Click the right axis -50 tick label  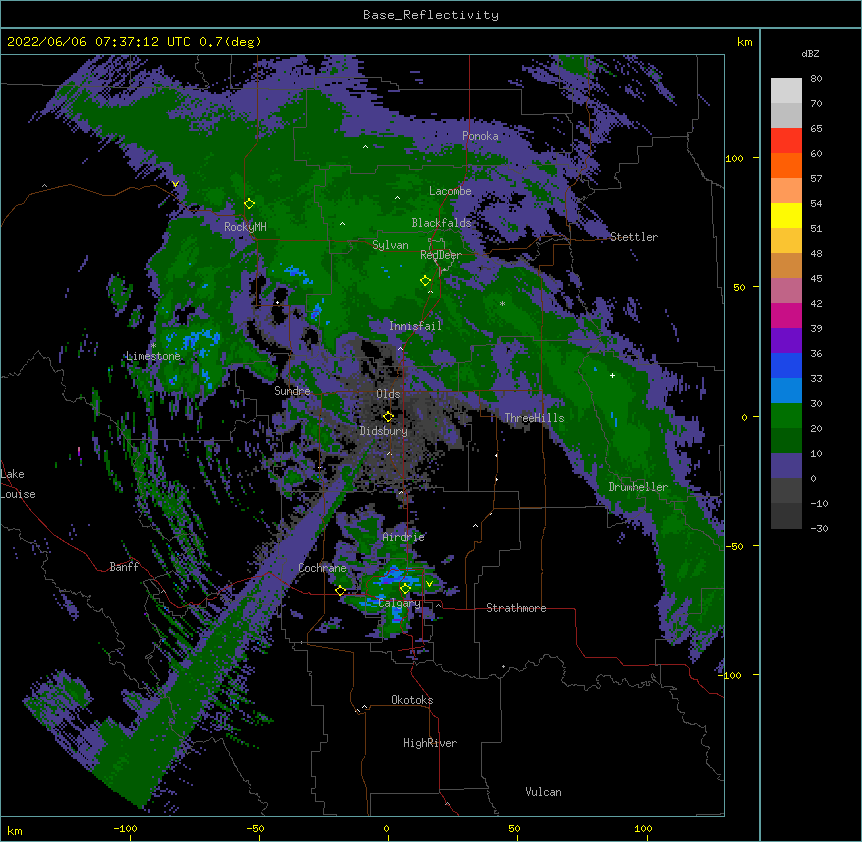[x=734, y=546]
